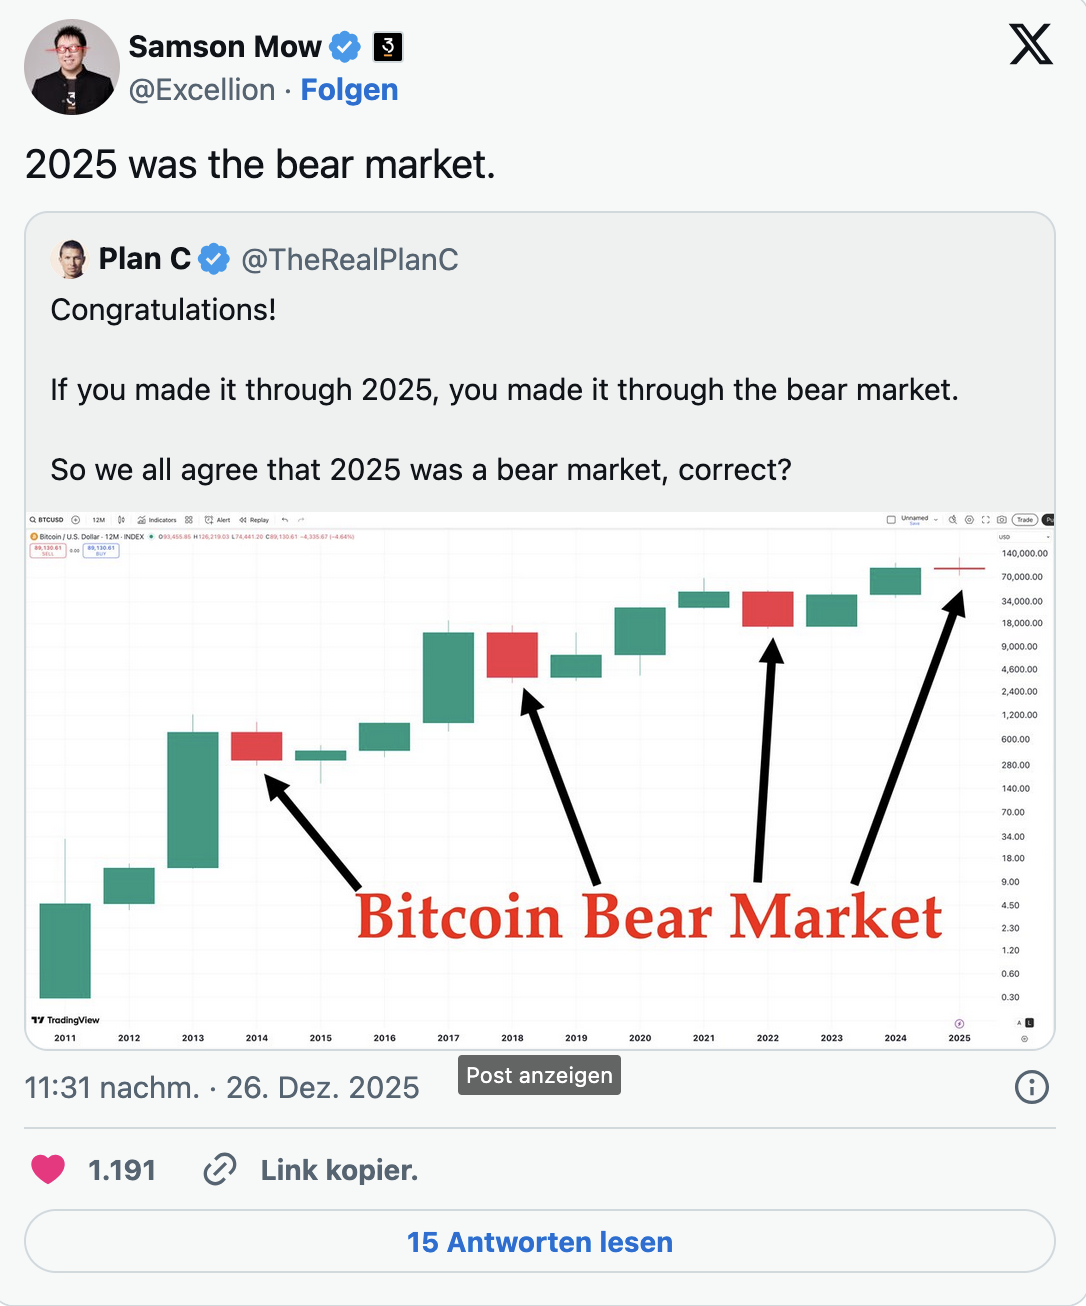Expand the Unnamed layout dropdown arrow

pos(936,520)
